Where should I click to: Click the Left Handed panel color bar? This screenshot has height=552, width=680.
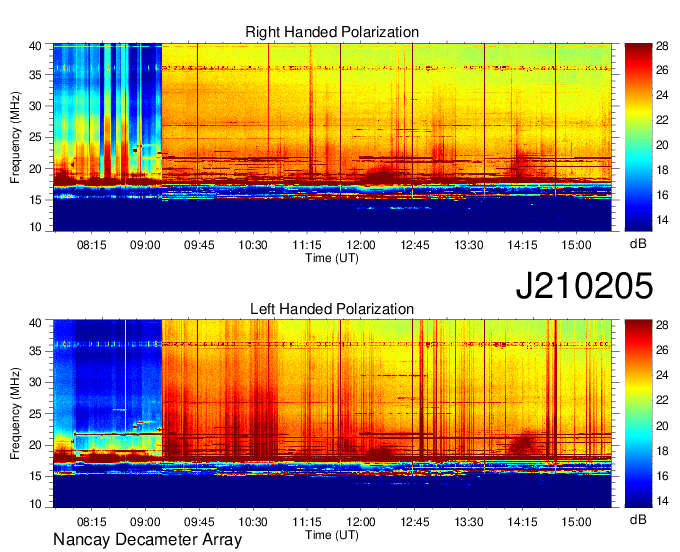click(x=638, y=414)
